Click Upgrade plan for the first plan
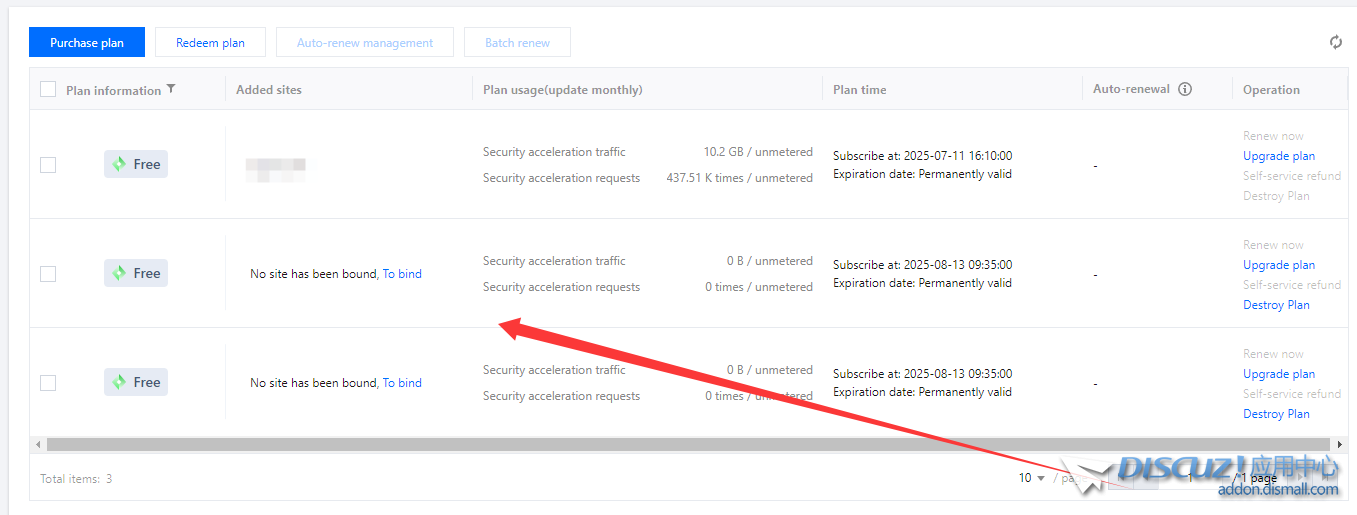Viewport: 1357px width, 515px height. (x=1278, y=156)
